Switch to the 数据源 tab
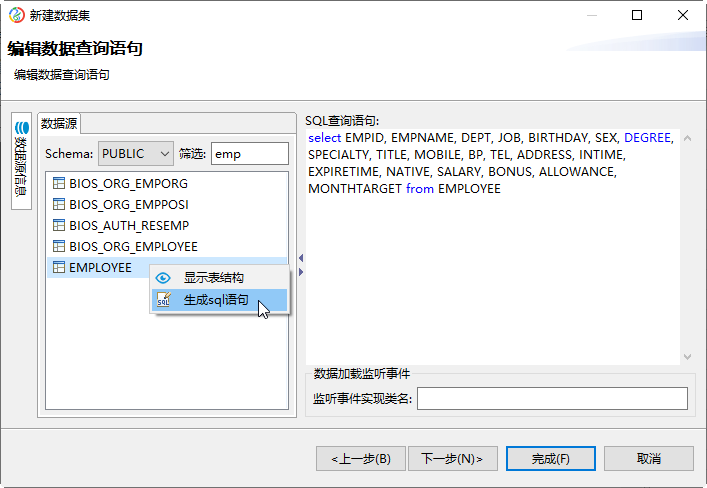 coord(59,123)
